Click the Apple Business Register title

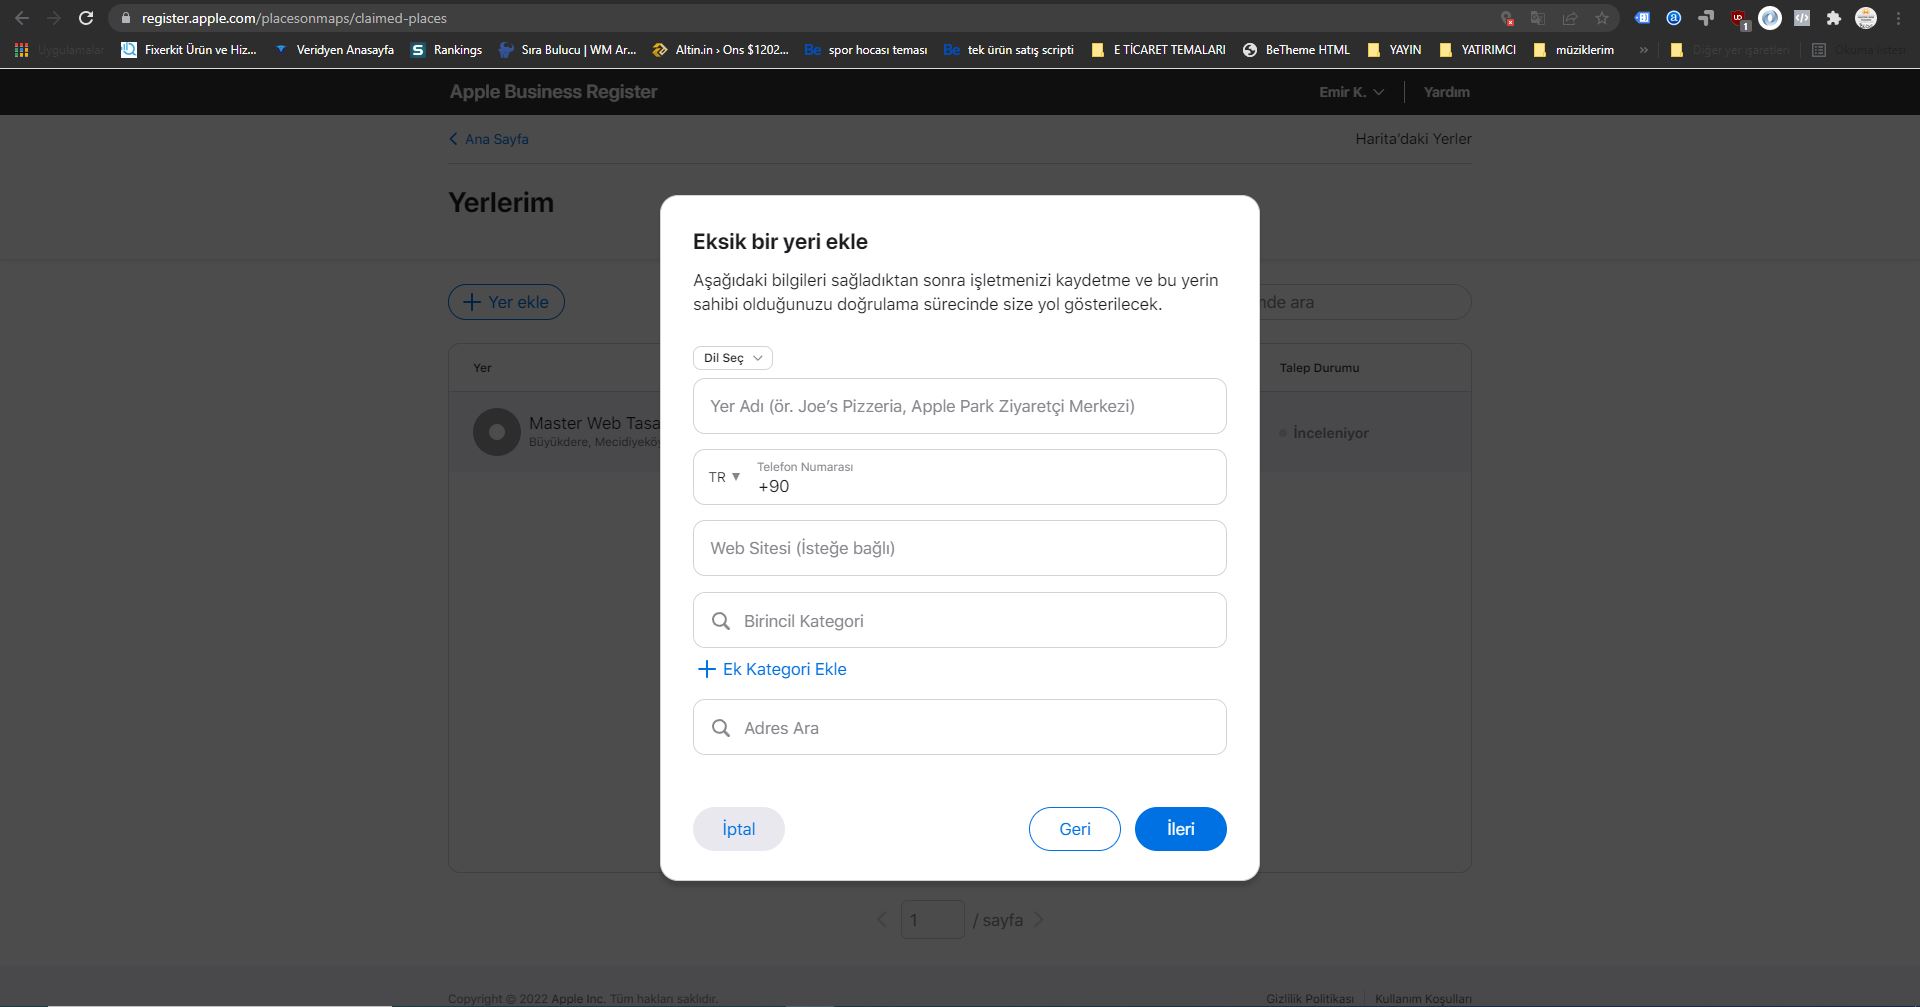(x=553, y=92)
